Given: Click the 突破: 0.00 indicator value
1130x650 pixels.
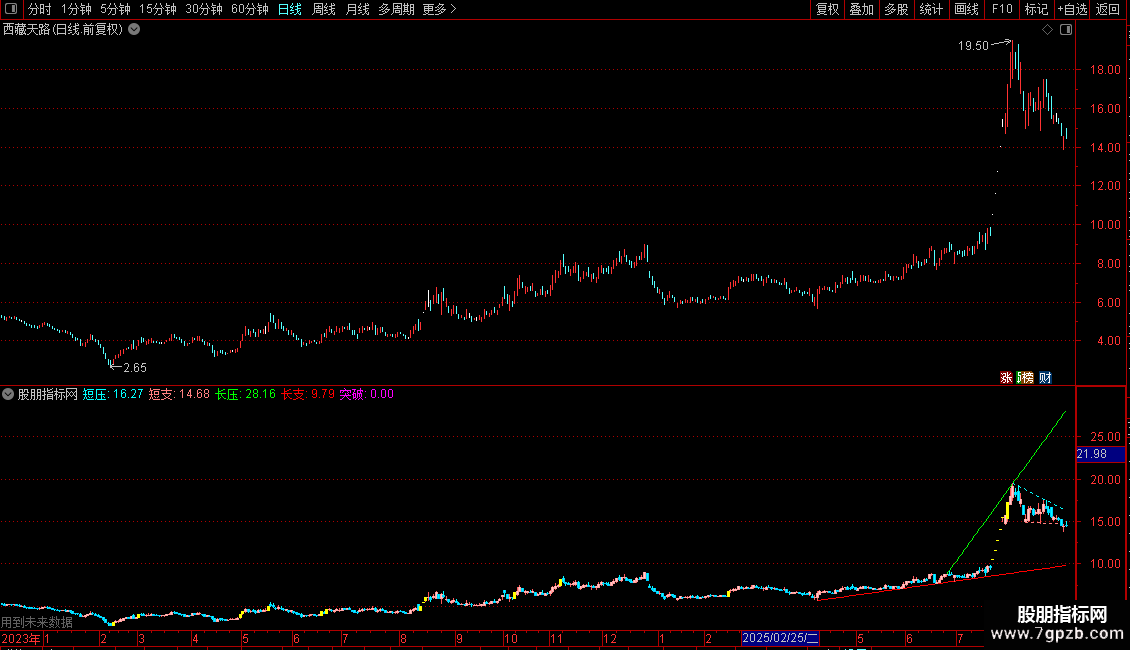Looking at the screenshot, I should 367,394.
